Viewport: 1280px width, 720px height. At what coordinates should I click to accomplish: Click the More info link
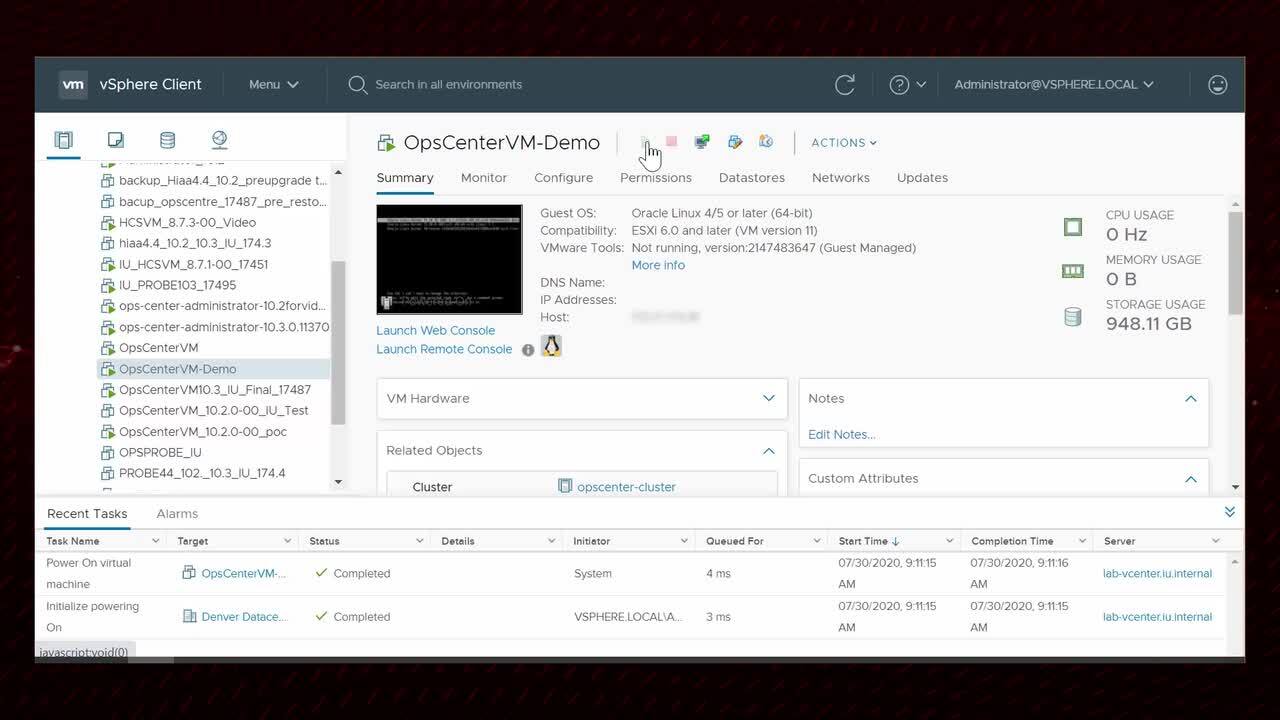[x=658, y=266]
